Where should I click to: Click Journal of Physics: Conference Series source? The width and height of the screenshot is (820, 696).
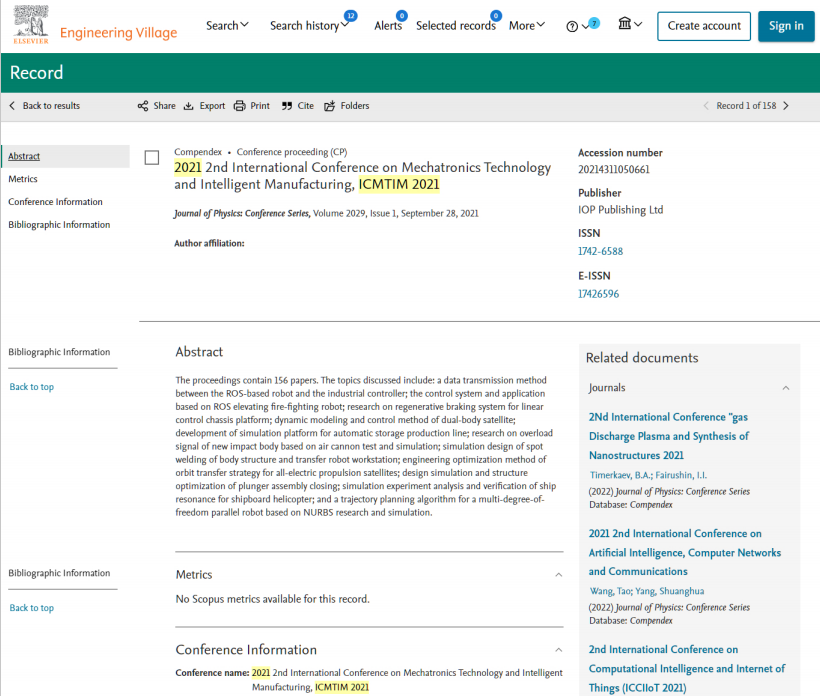pos(242,213)
